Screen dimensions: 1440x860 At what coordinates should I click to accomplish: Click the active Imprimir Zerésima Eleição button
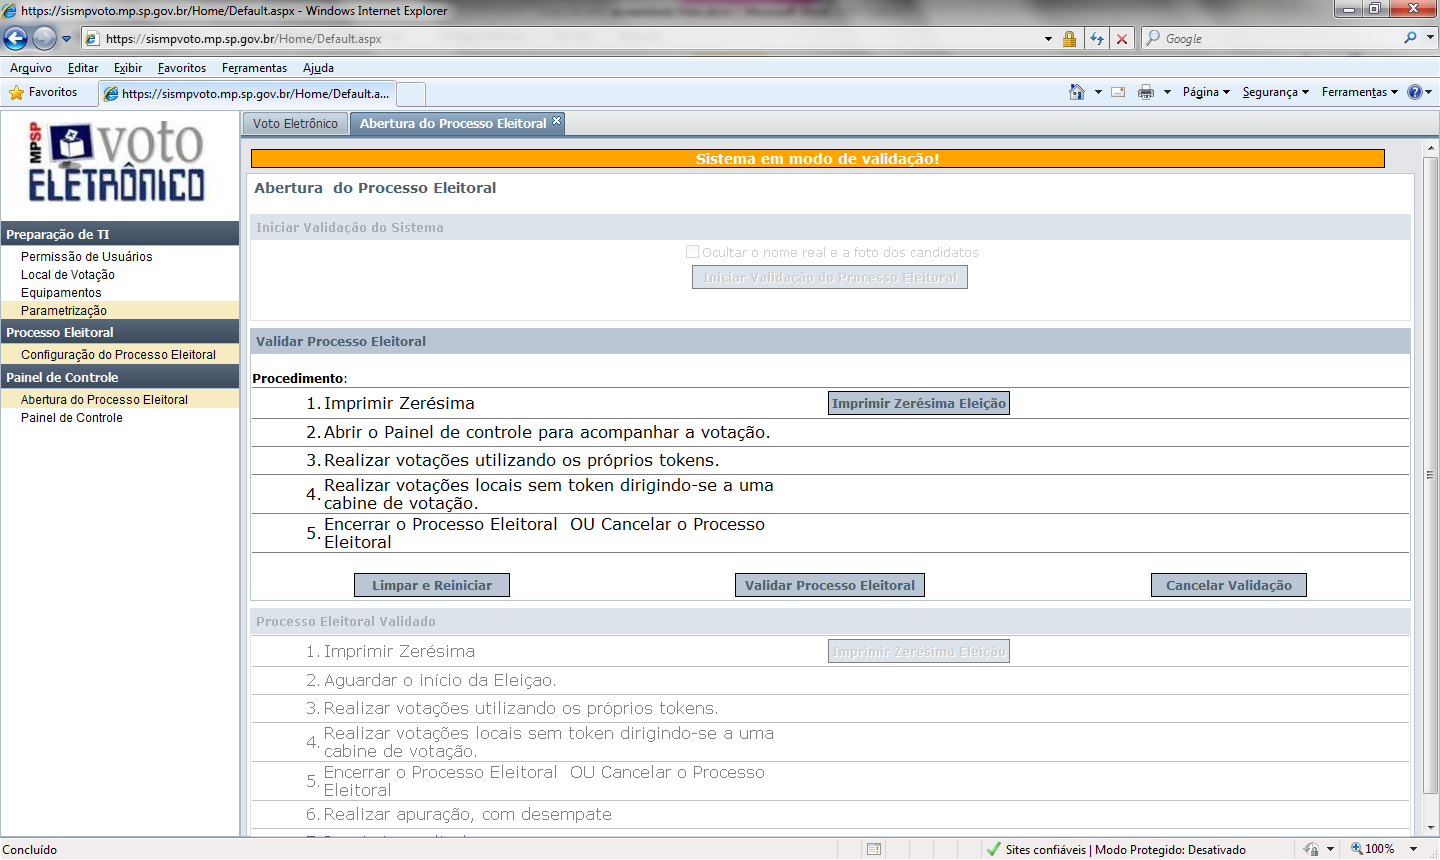coord(919,403)
